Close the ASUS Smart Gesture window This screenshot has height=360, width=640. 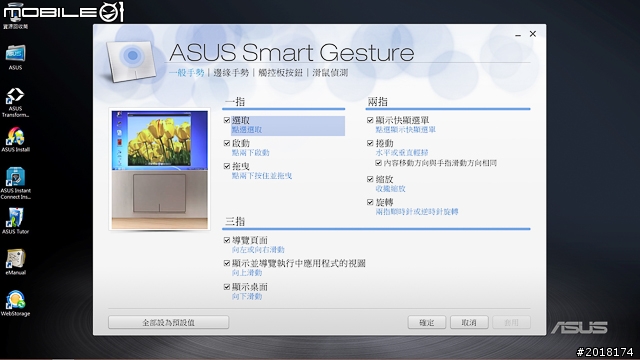(x=533, y=34)
